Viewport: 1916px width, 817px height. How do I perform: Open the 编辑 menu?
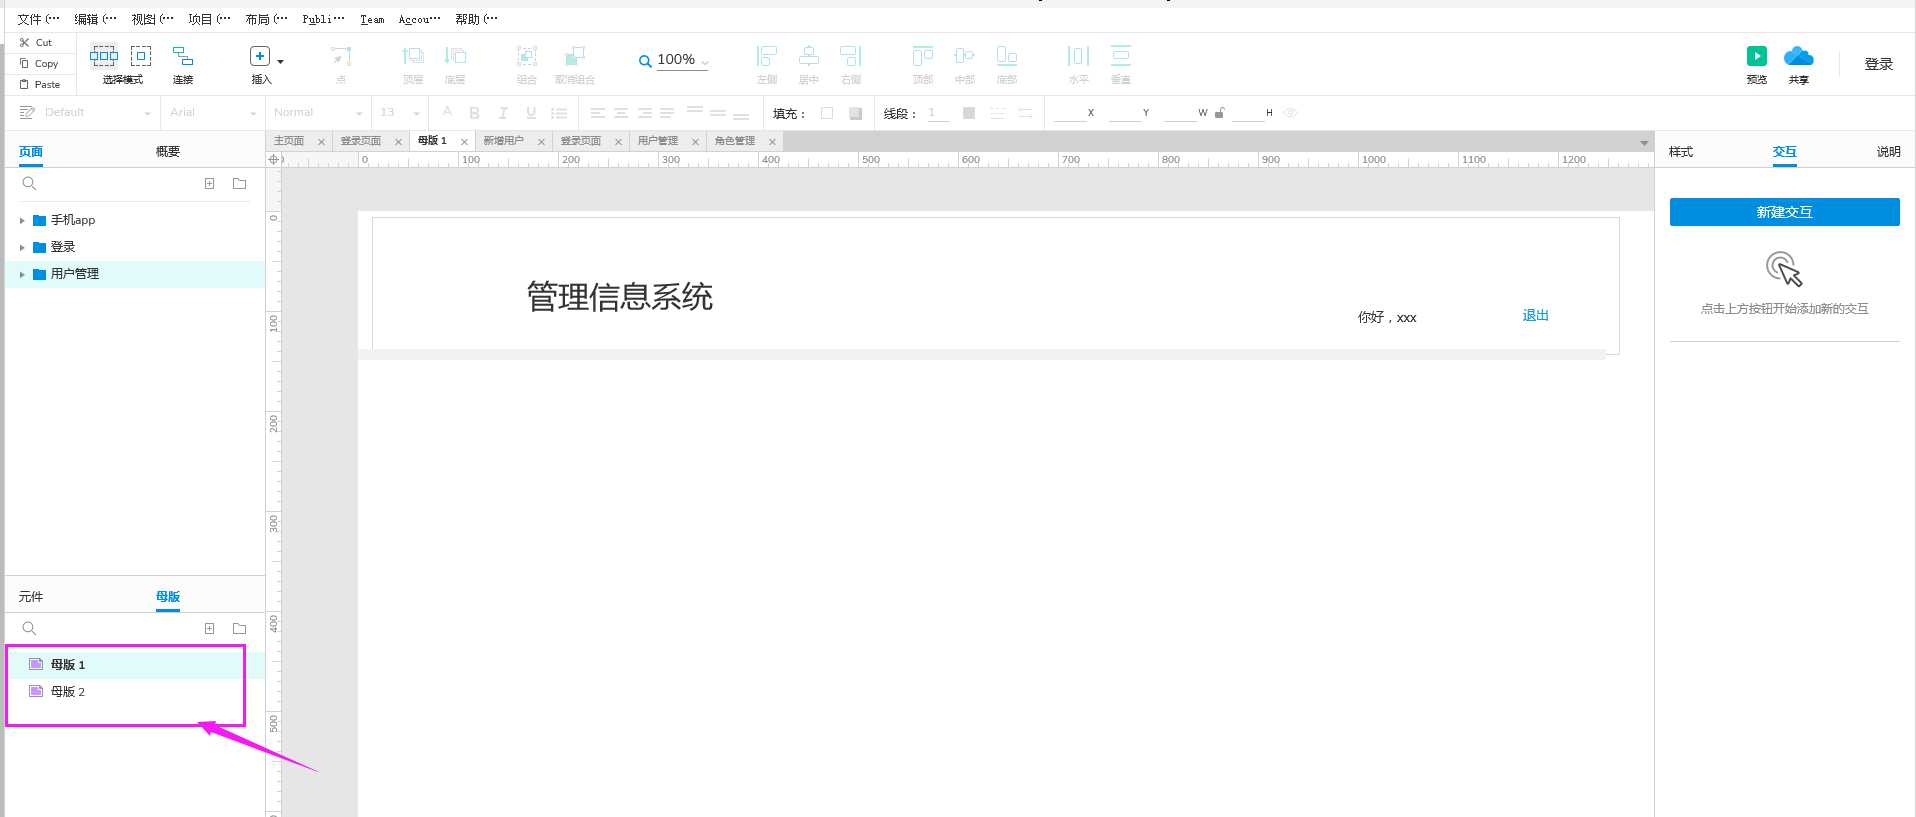click(x=95, y=19)
